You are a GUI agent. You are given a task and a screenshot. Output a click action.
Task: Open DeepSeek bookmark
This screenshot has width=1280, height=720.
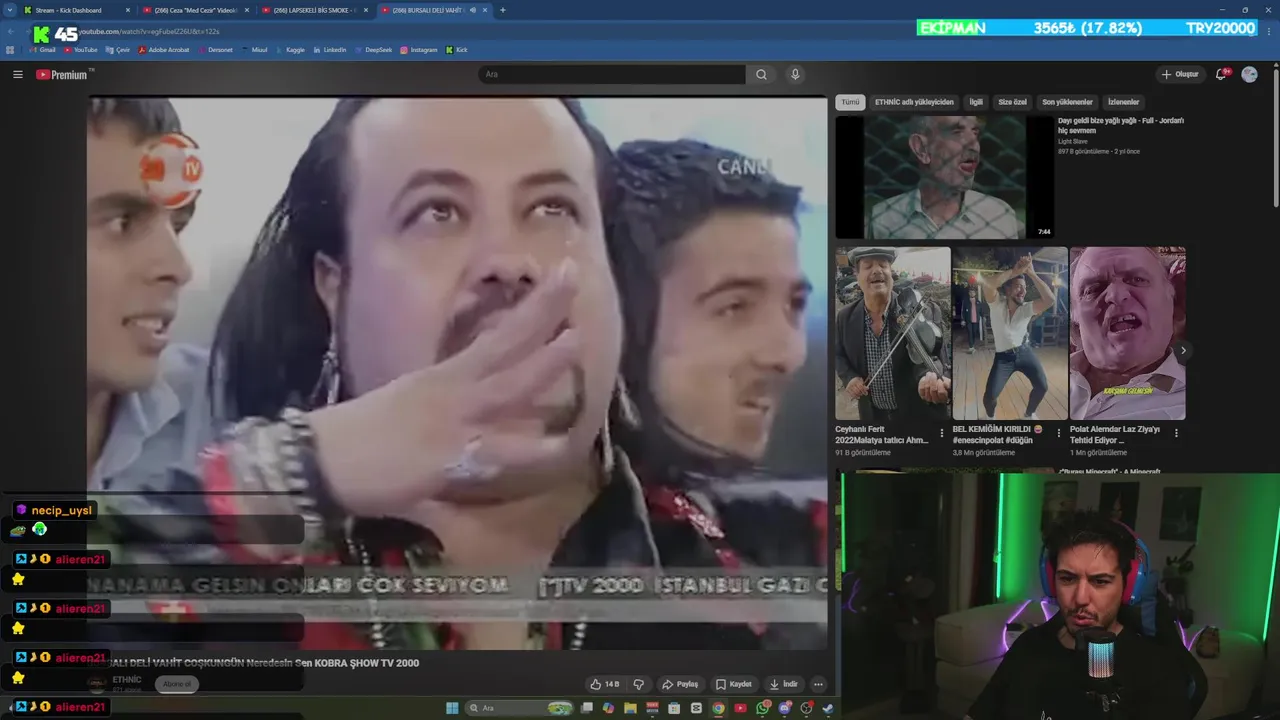(373, 49)
